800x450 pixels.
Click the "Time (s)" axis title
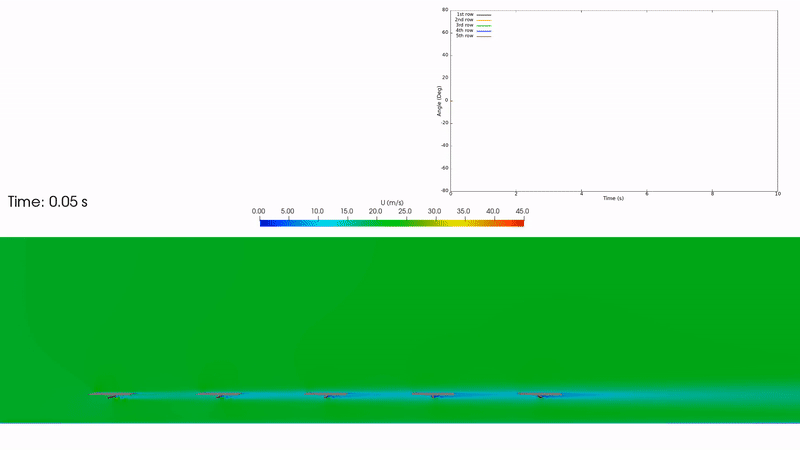pyautogui.click(x=613, y=198)
